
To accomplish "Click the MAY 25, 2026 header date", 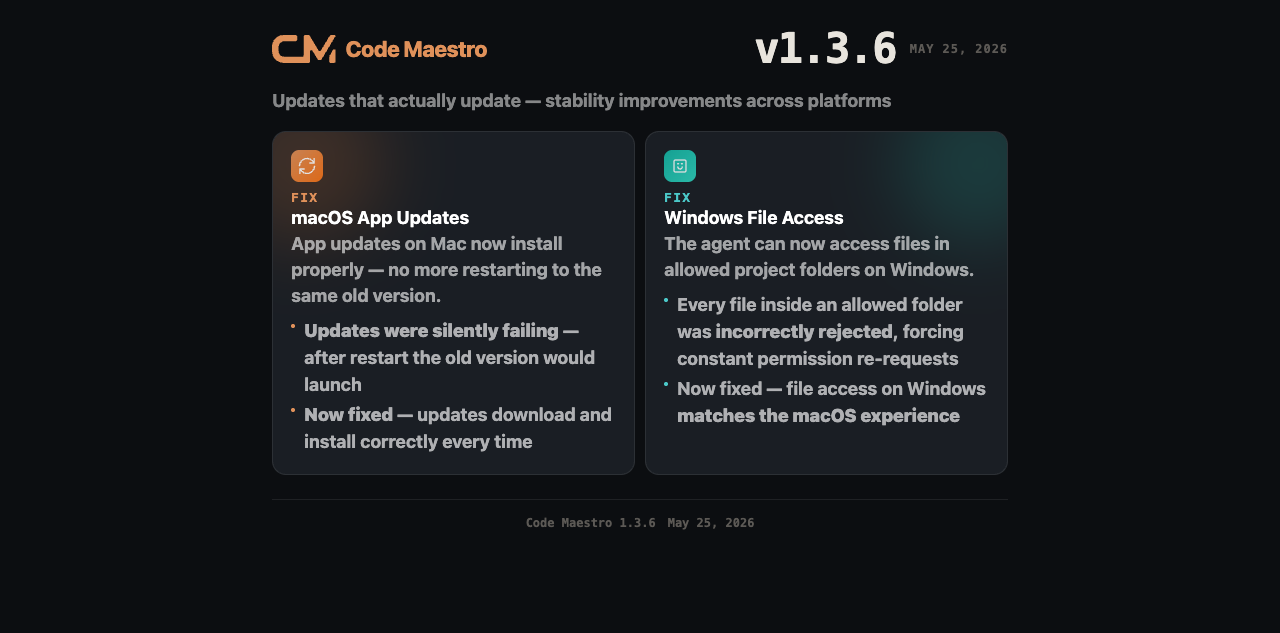I will click(x=958, y=49).
